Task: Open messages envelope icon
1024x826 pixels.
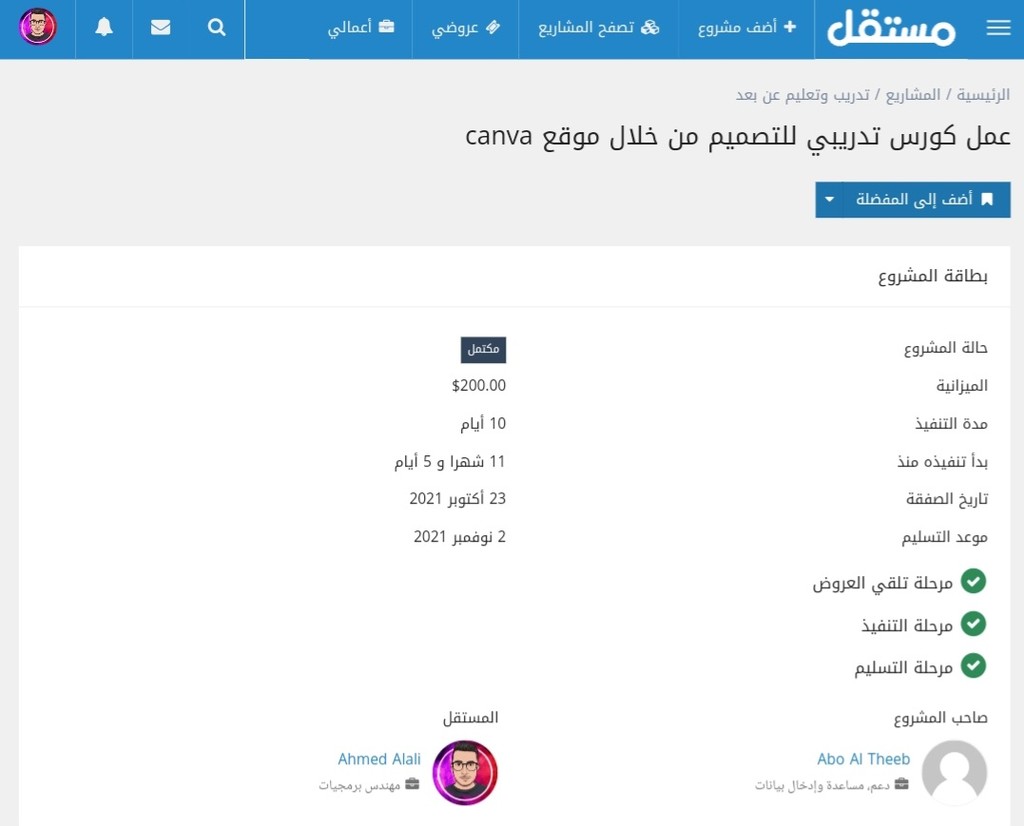Action: pos(161,27)
